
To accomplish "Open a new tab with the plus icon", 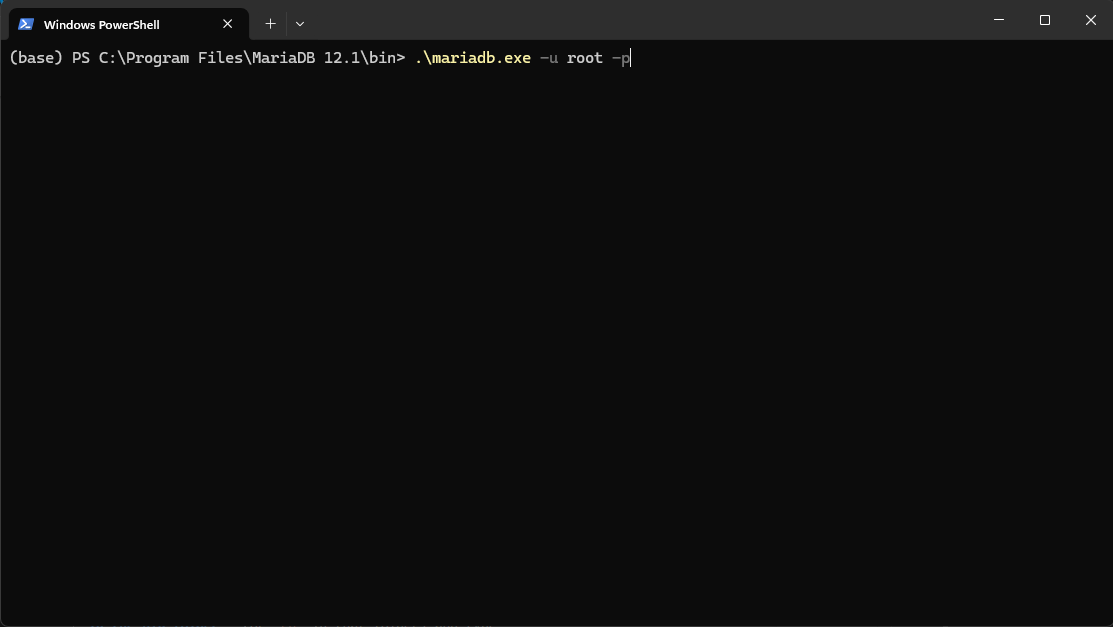I will [x=270, y=24].
